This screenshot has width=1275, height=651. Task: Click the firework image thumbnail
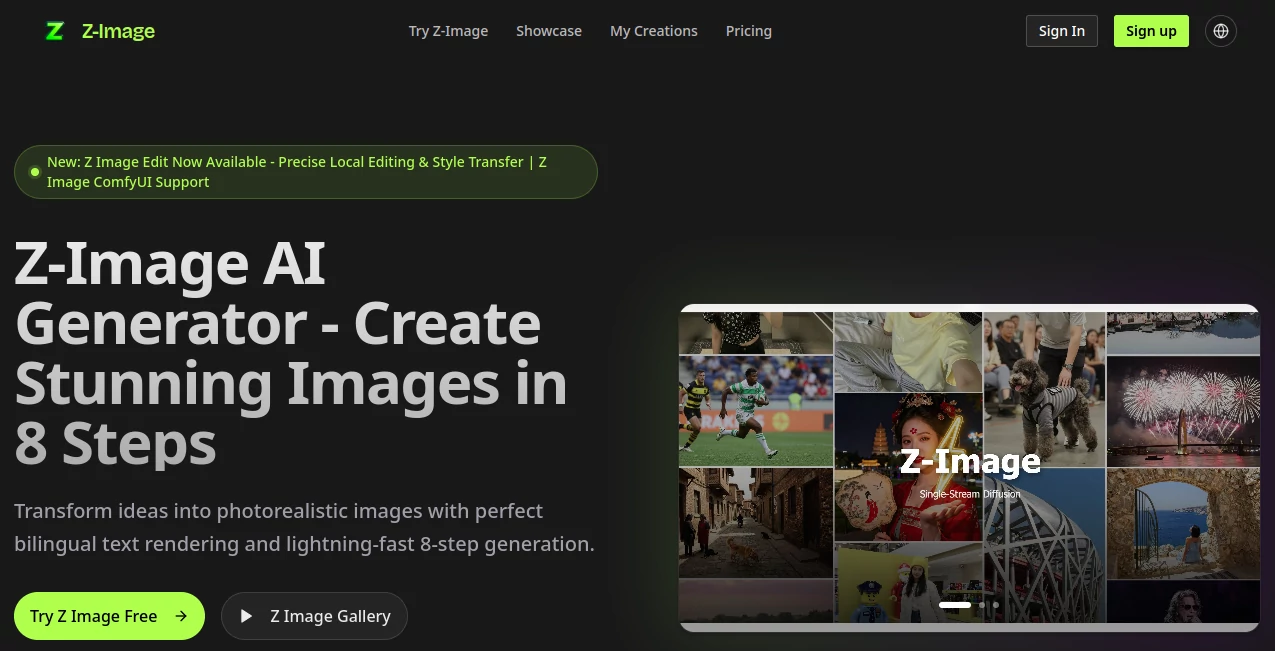tap(1183, 410)
